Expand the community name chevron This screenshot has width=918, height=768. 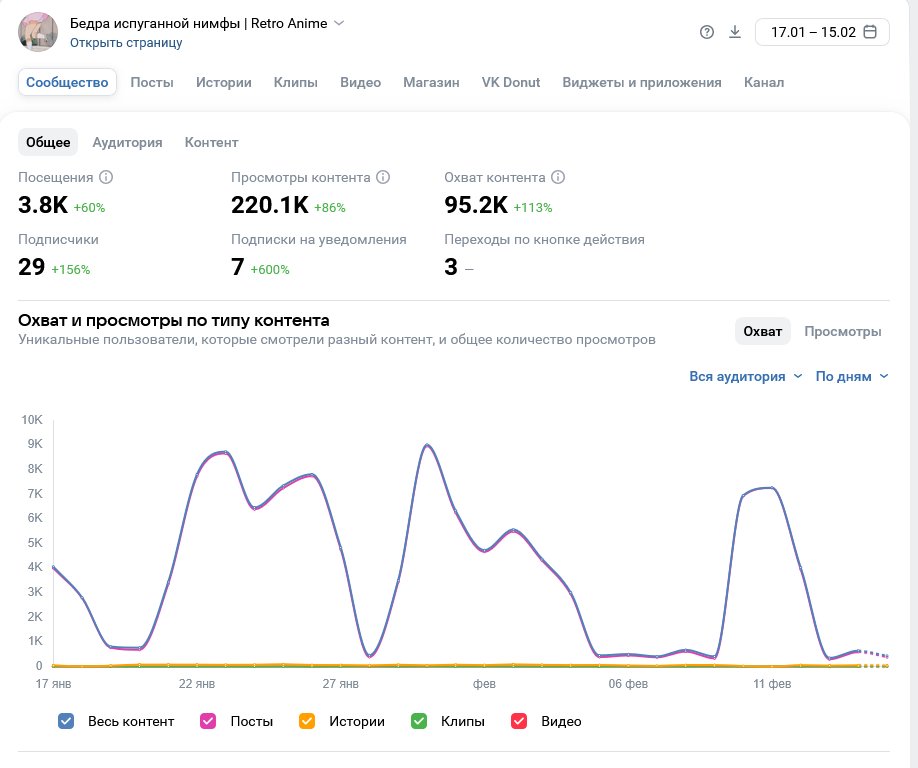point(339,23)
